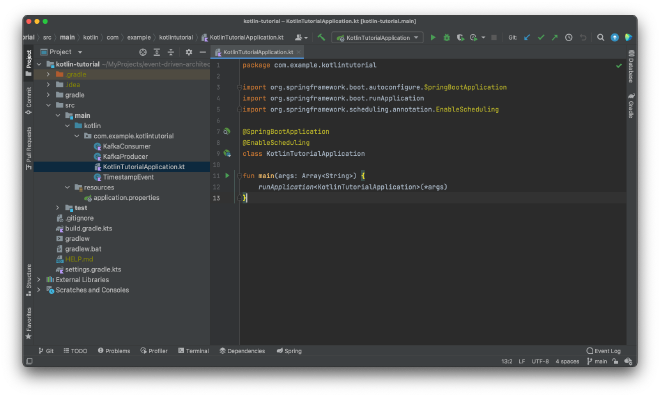660x397 pixels.
Task: Click the Stop process square button
Action: click(x=494, y=37)
